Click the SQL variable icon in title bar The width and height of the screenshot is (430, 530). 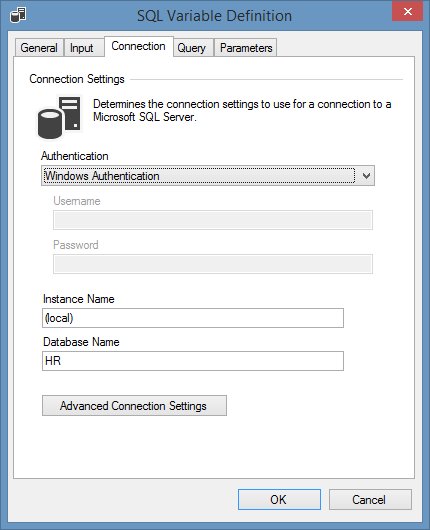18,16
